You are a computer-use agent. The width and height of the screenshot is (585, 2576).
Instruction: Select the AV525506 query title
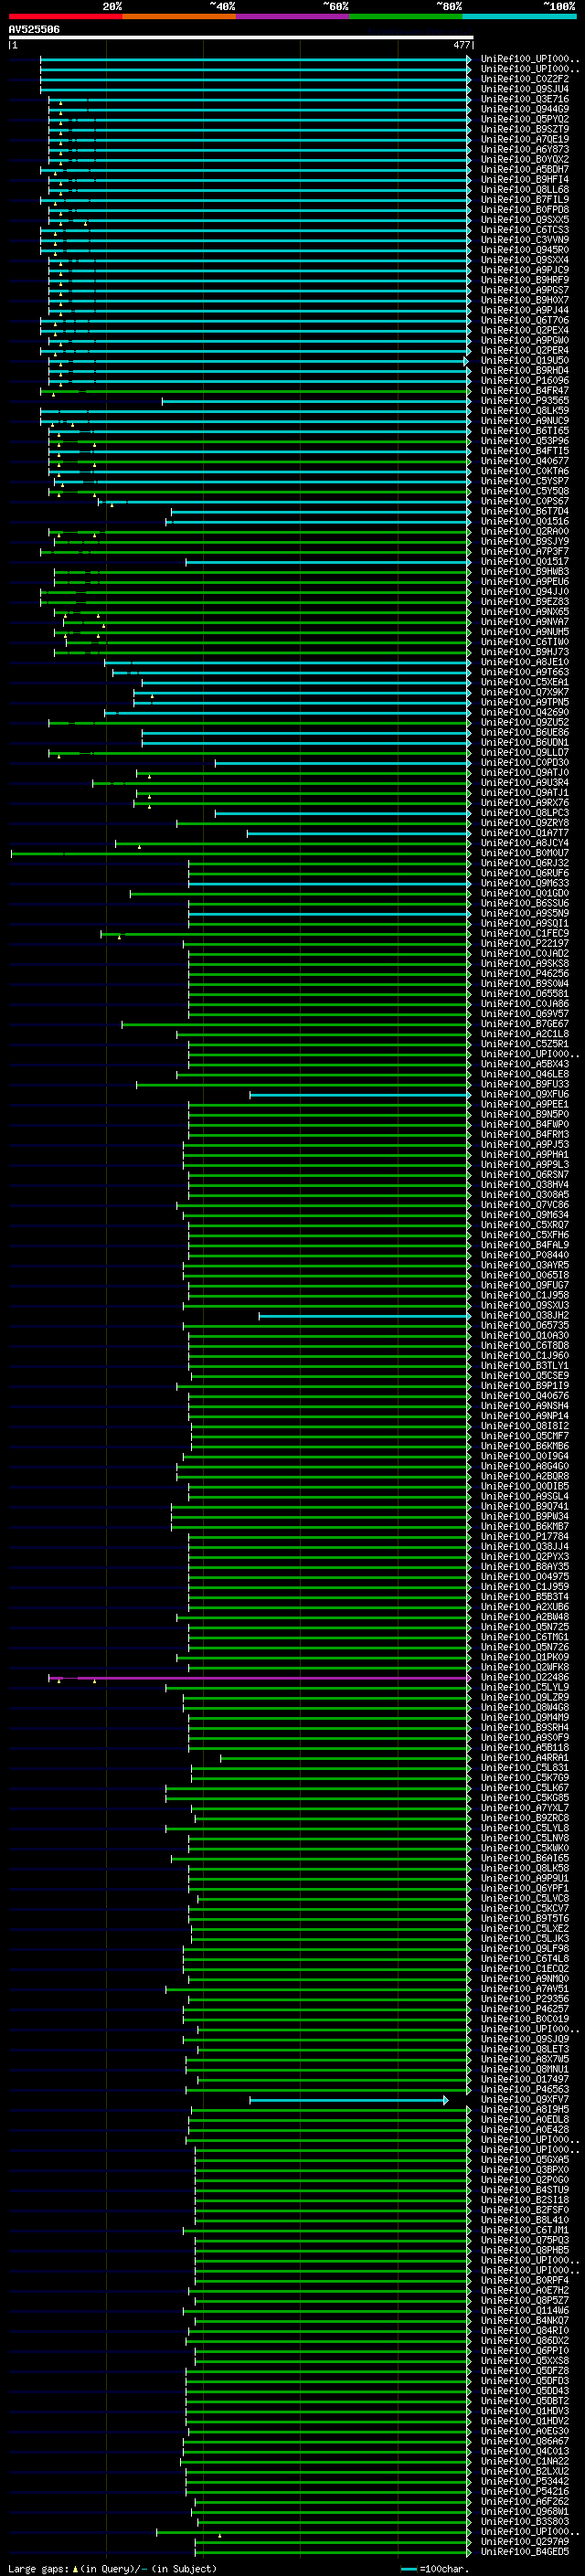pyautogui.click(x=34, y=30)
